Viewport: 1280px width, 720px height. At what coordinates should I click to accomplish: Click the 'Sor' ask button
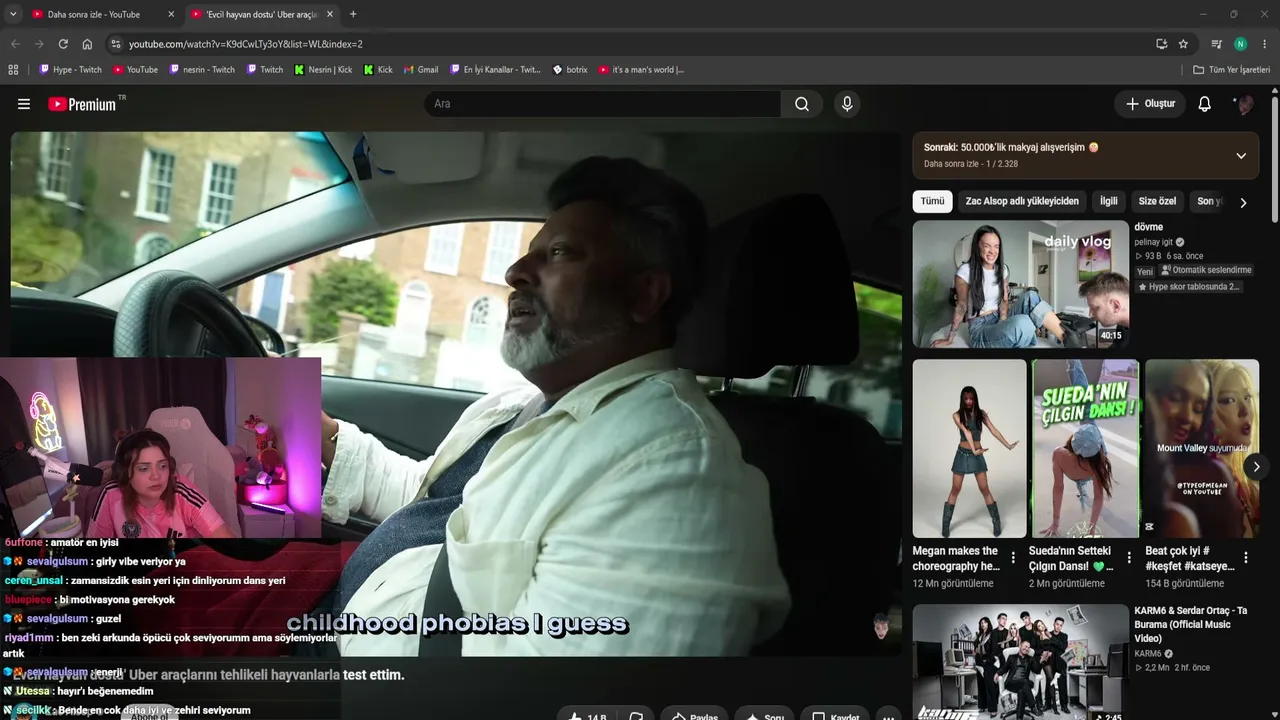(765, 716)
